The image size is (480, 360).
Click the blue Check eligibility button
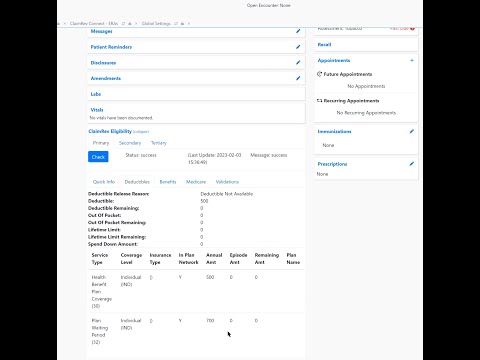click(x=98, y=157)
